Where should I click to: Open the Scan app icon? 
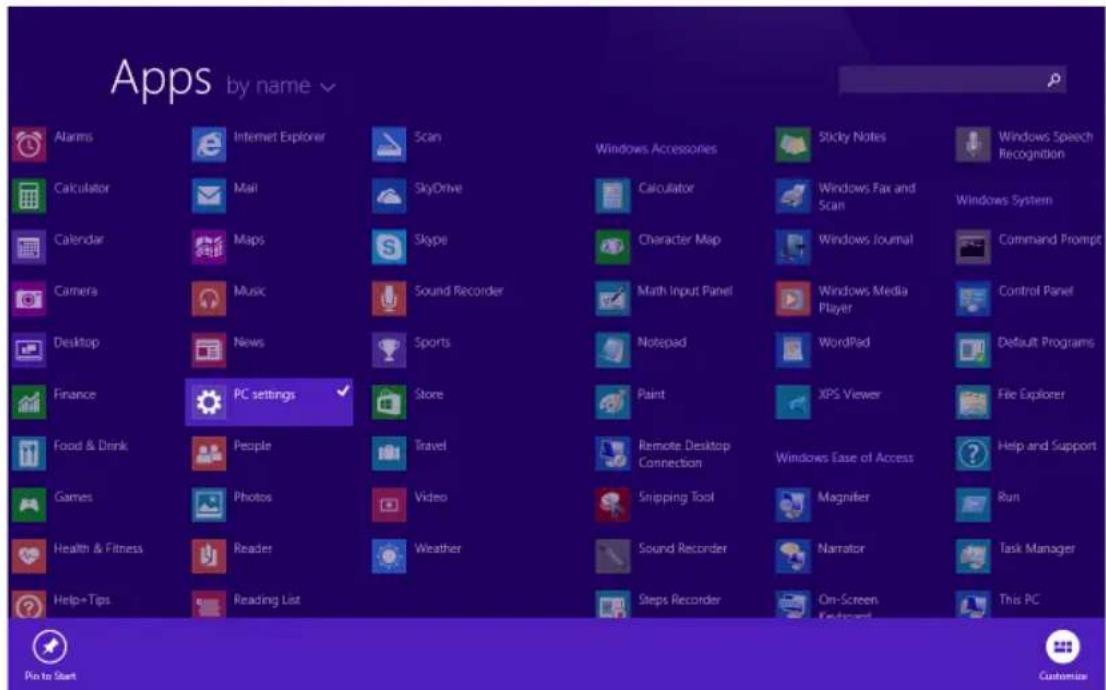tap(389, 145)
